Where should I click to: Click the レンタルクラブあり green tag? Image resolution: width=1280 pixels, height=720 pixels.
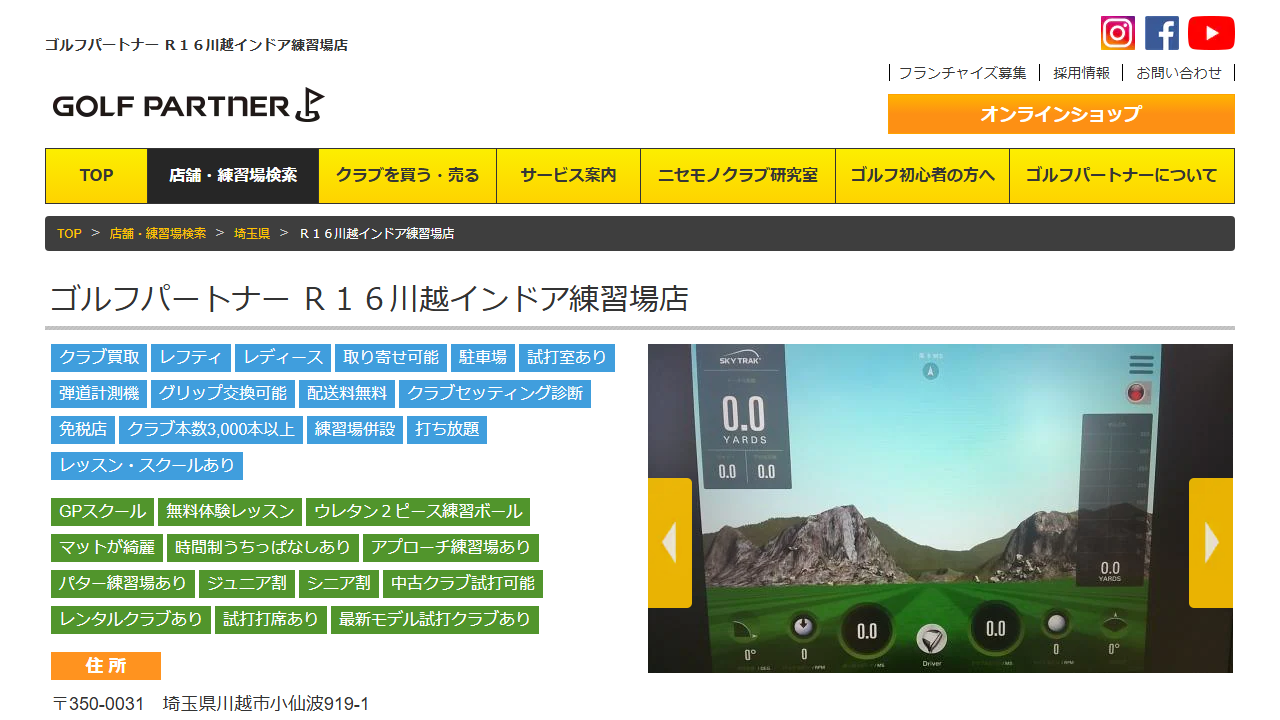pyautogui.click(x=131, y=620)
